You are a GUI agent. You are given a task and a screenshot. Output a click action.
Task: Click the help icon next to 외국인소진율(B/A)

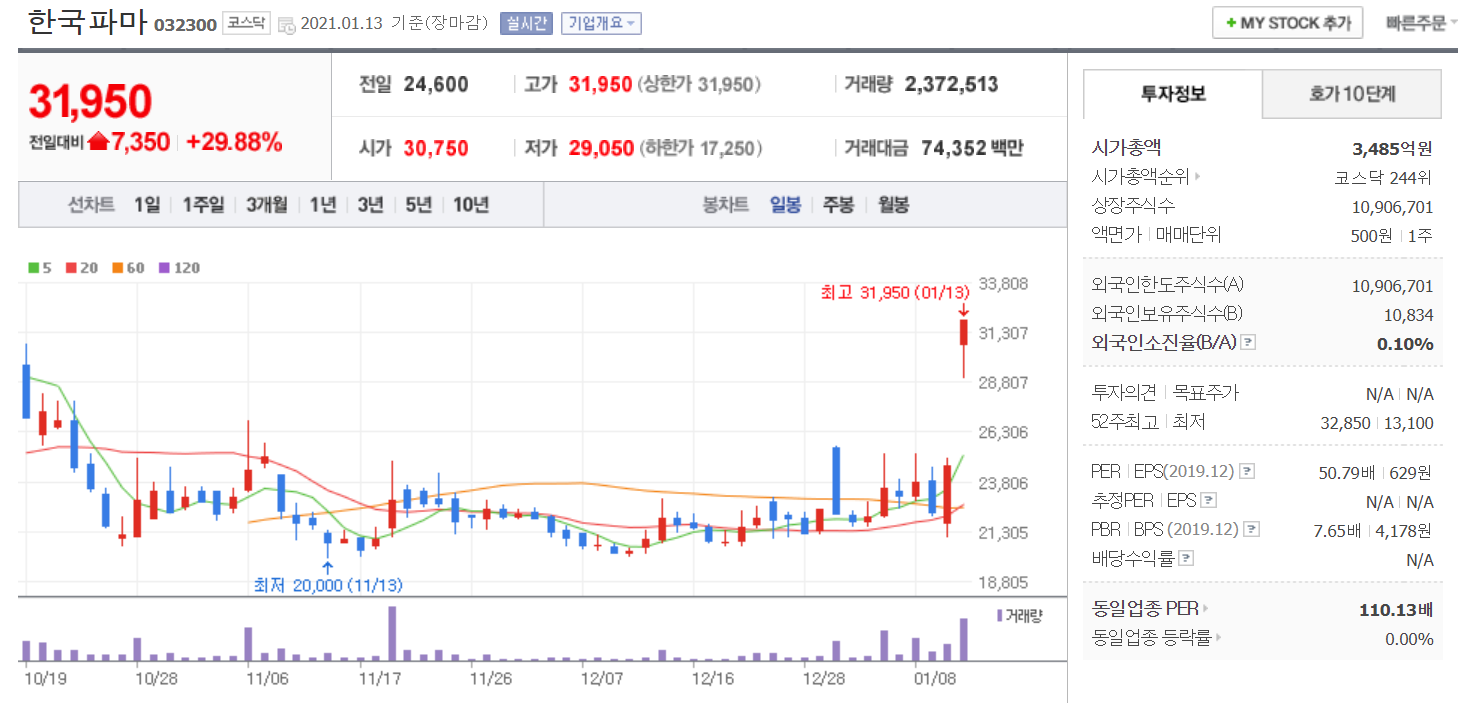click(x=1247, y=343)
